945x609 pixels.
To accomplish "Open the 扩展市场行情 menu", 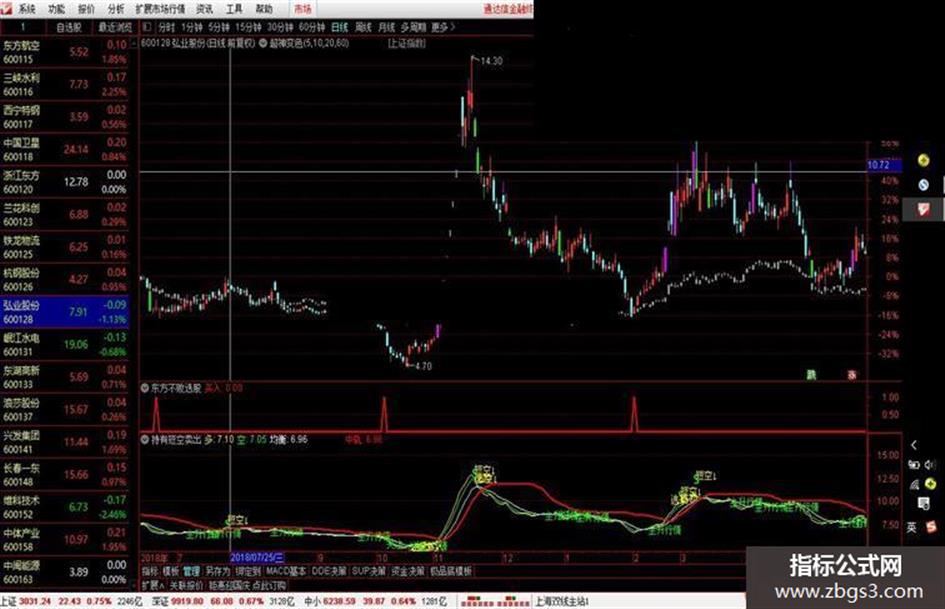I will 160,9.
